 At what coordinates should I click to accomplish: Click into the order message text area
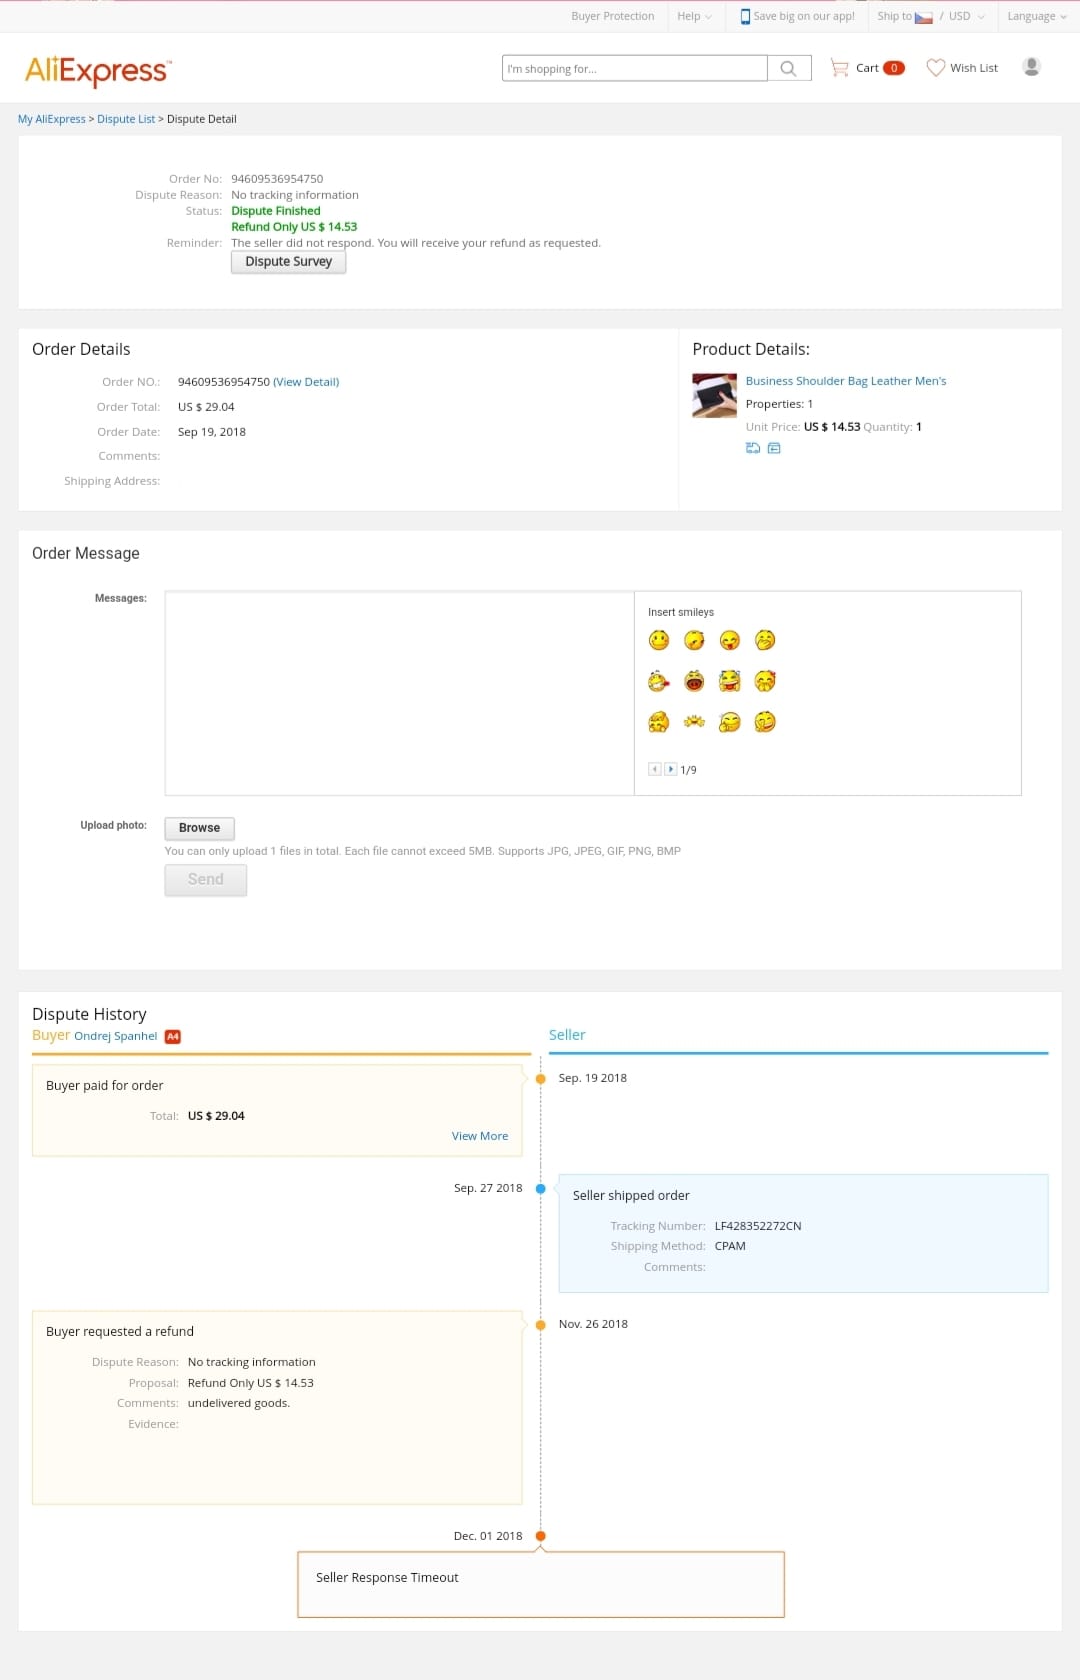point(399,693)
